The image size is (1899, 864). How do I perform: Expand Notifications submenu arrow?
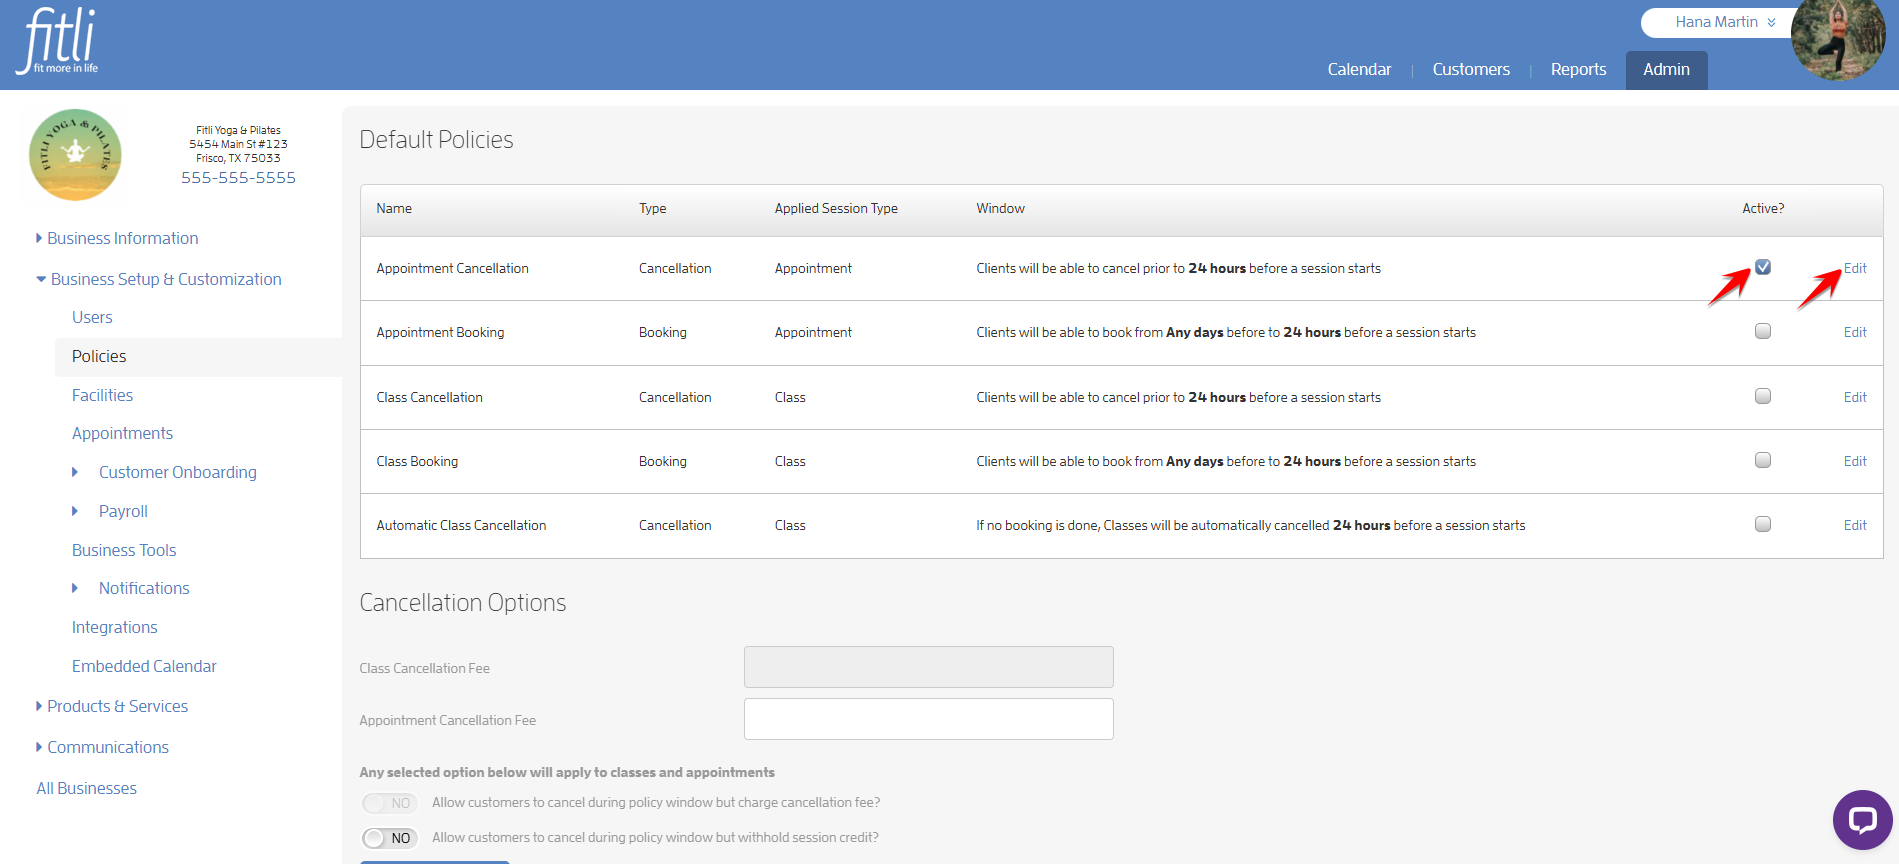[x=75, y=588]
